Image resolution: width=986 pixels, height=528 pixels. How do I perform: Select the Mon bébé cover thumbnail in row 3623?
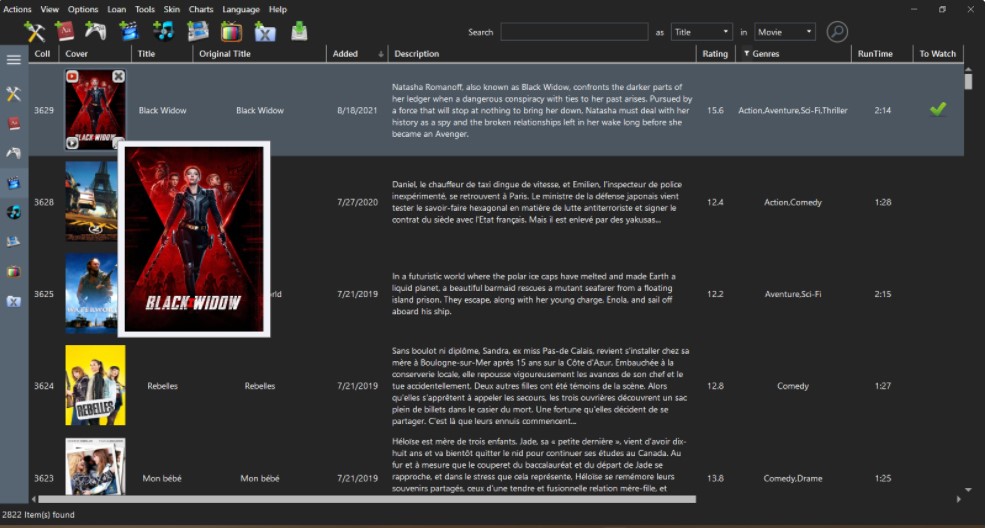pyautogui.click(x=96, y=466)
